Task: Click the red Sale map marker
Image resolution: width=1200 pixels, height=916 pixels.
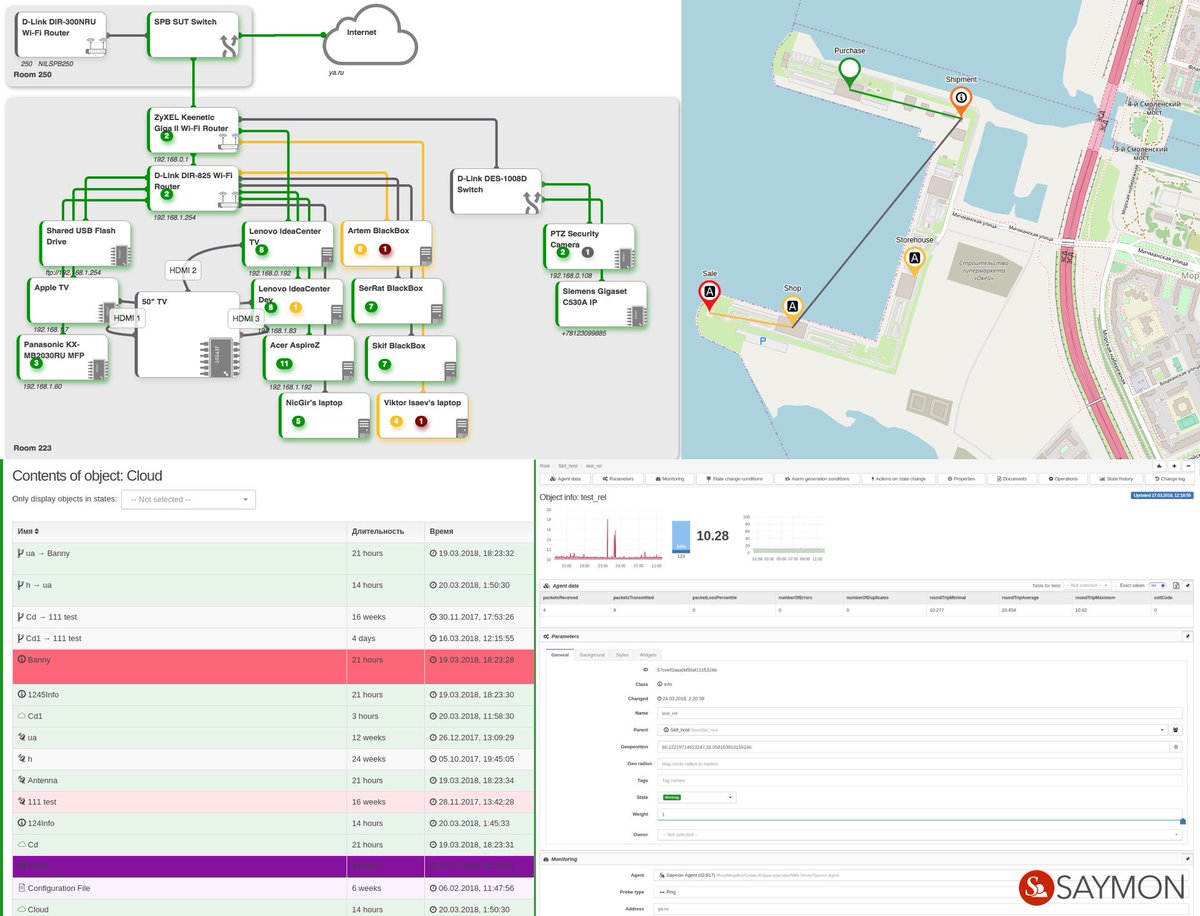Action: coord(709,293)
